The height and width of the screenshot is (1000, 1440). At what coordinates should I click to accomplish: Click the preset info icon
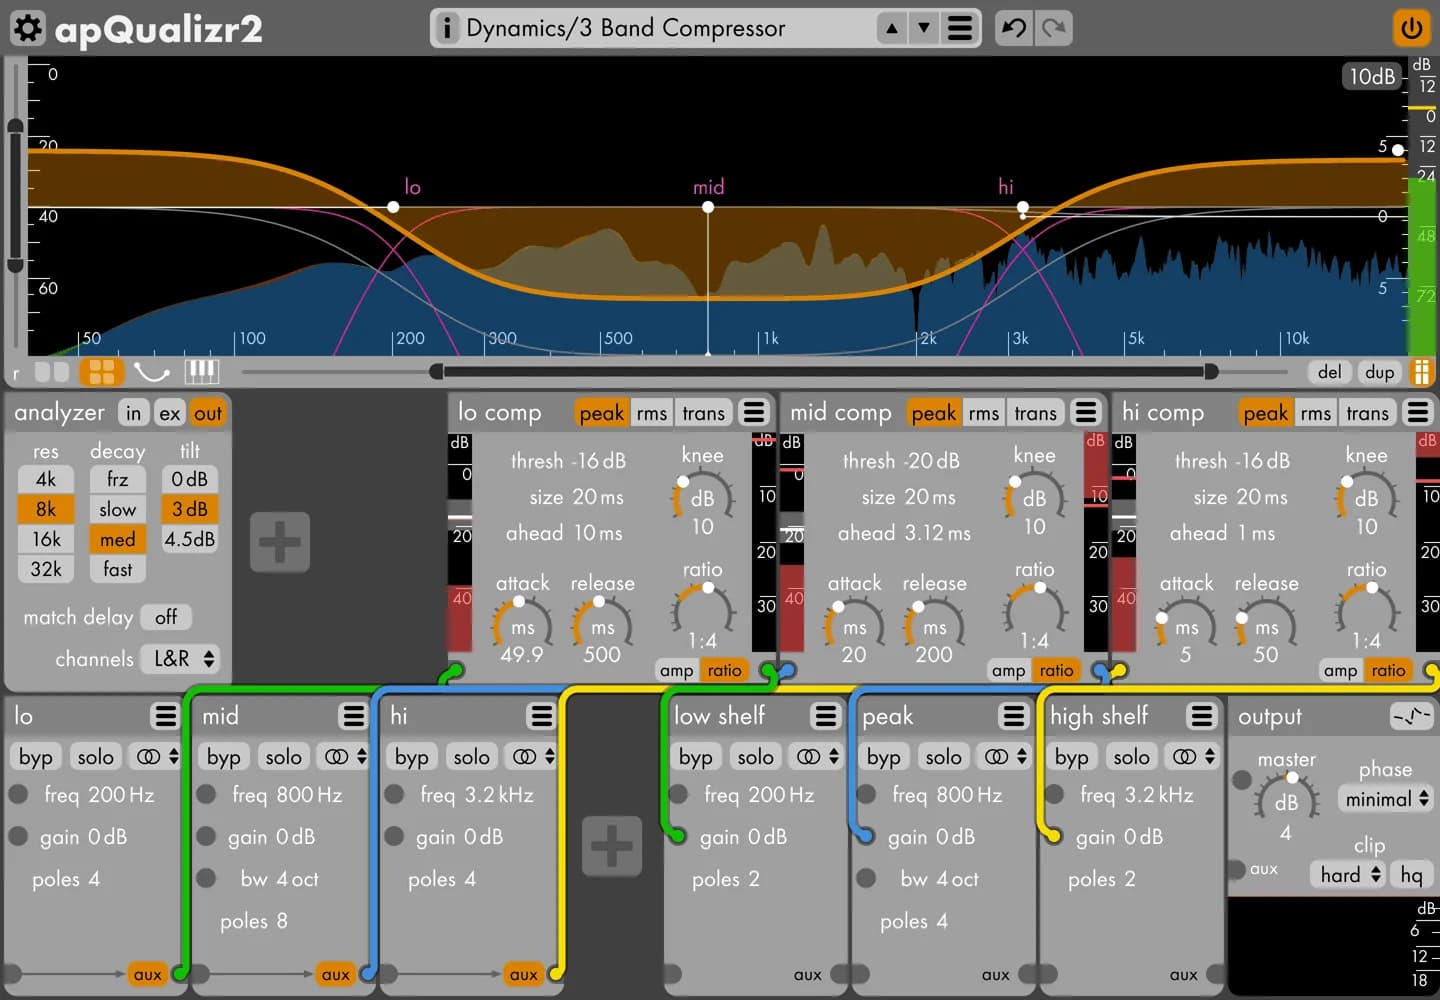[x=447, y=28]
